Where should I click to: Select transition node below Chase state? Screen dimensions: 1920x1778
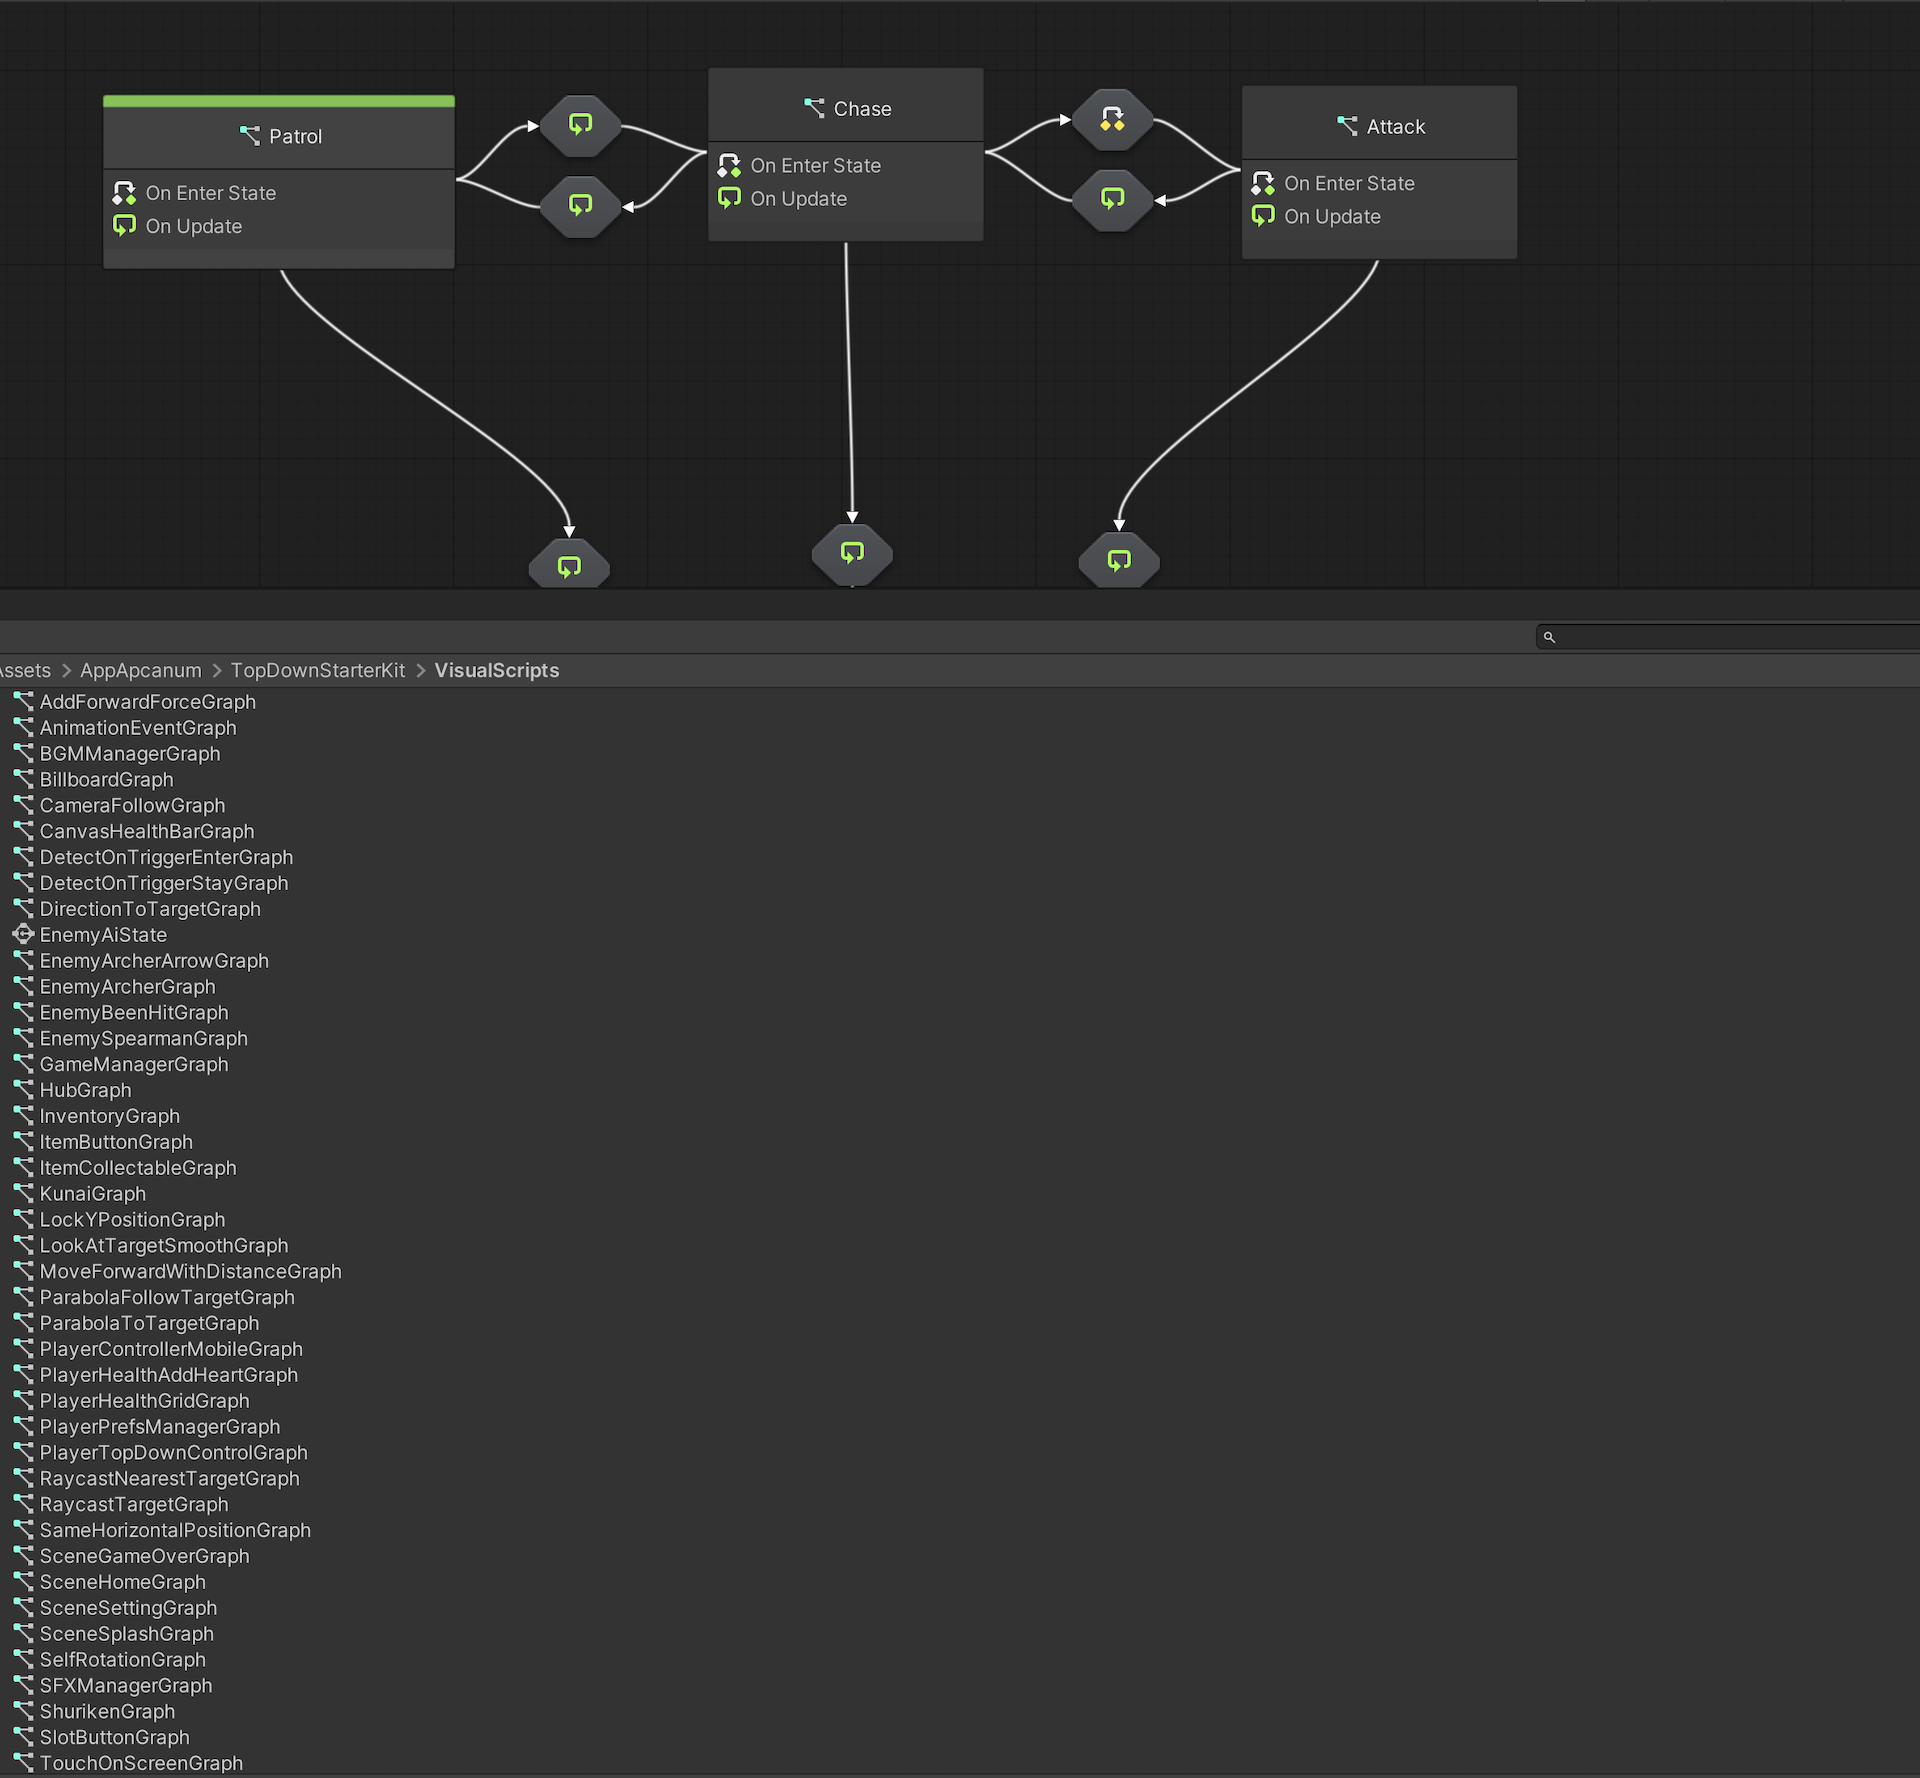pyautogui.click(x=852, y=554)
